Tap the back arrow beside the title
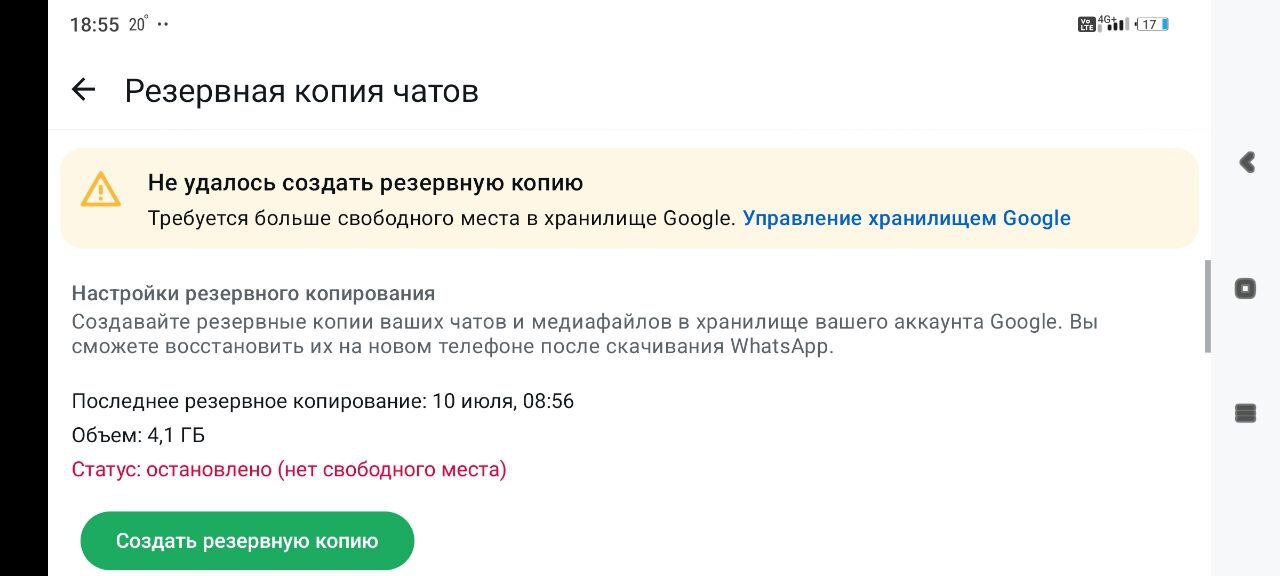This screenshot has width=1280, height=576. (x=83, y=90)
